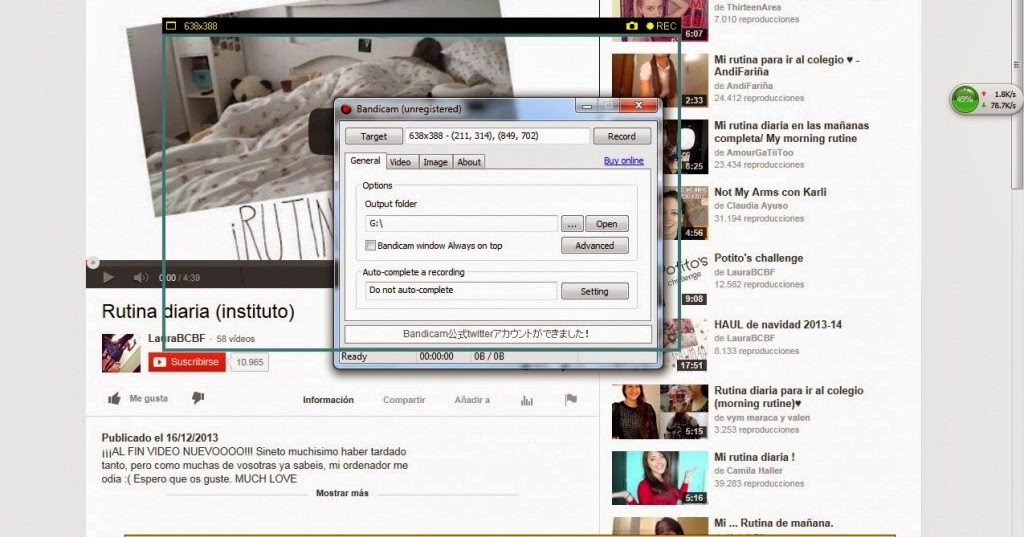Play the YouTube video
This screenshot has width=1024, height=537.
(x=108, y=278)
